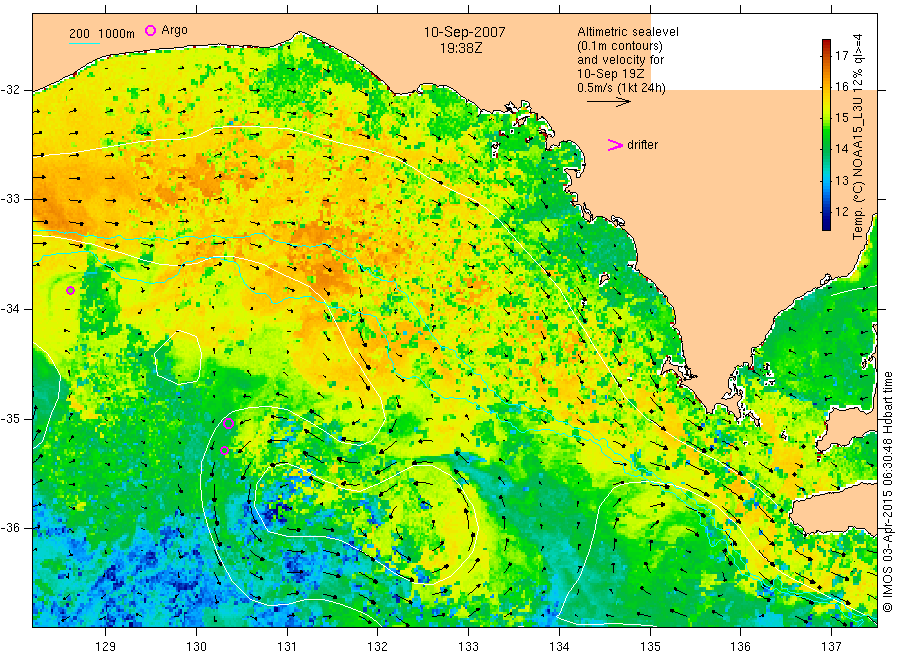Click the colorbar value 17

(841, 56)
